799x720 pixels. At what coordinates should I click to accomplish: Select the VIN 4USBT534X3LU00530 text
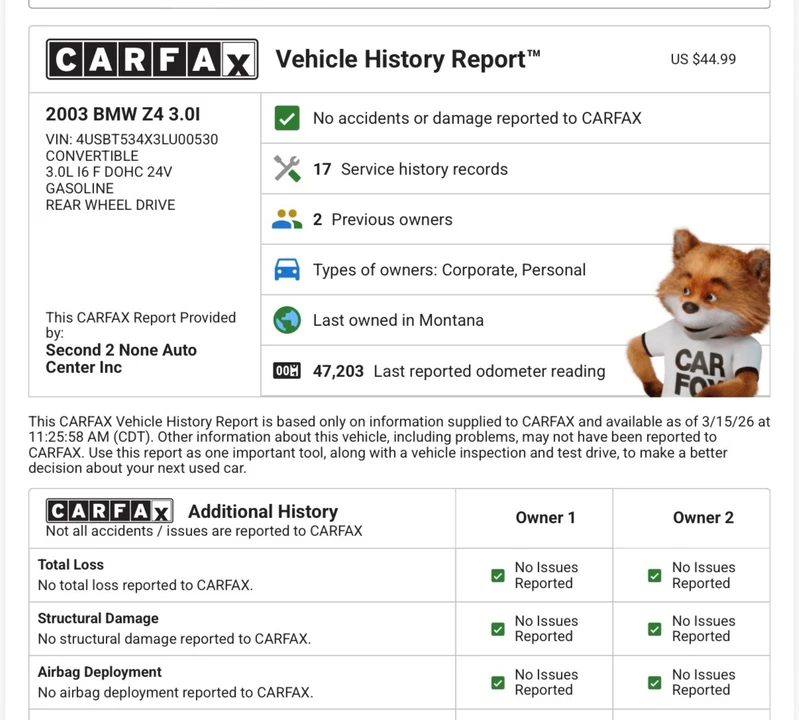click(x=132, y=139)
